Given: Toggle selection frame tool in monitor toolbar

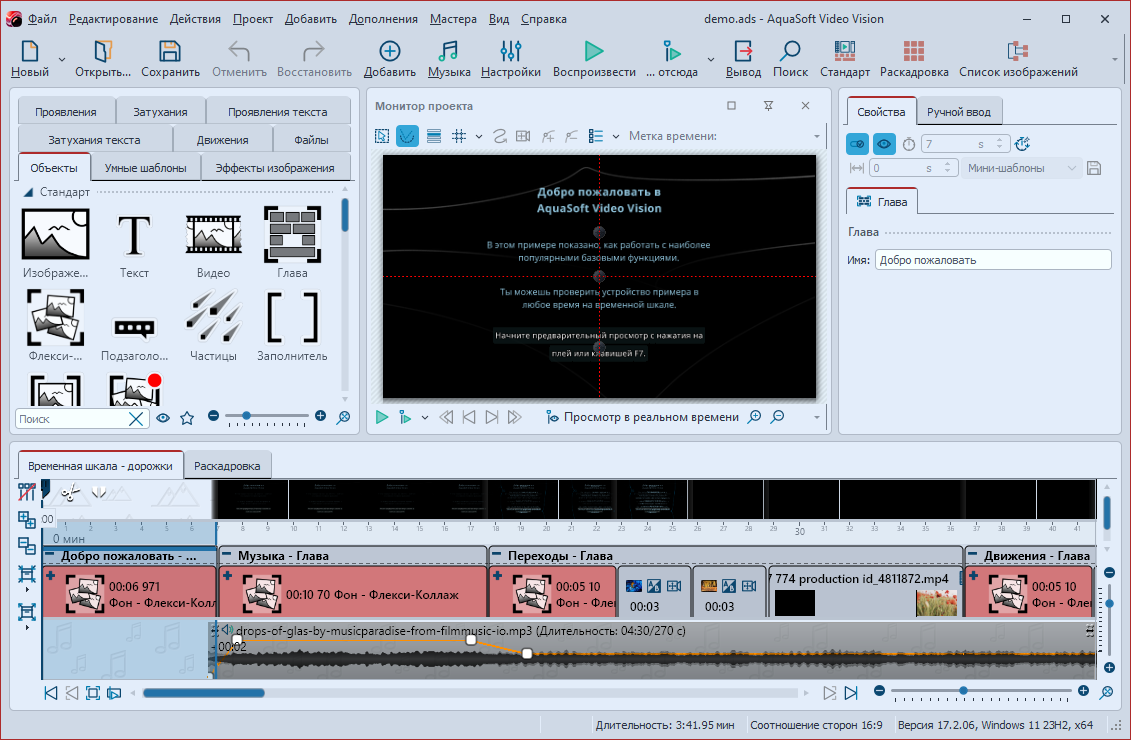Looking at the screenshot, I should tap(382, 136).
